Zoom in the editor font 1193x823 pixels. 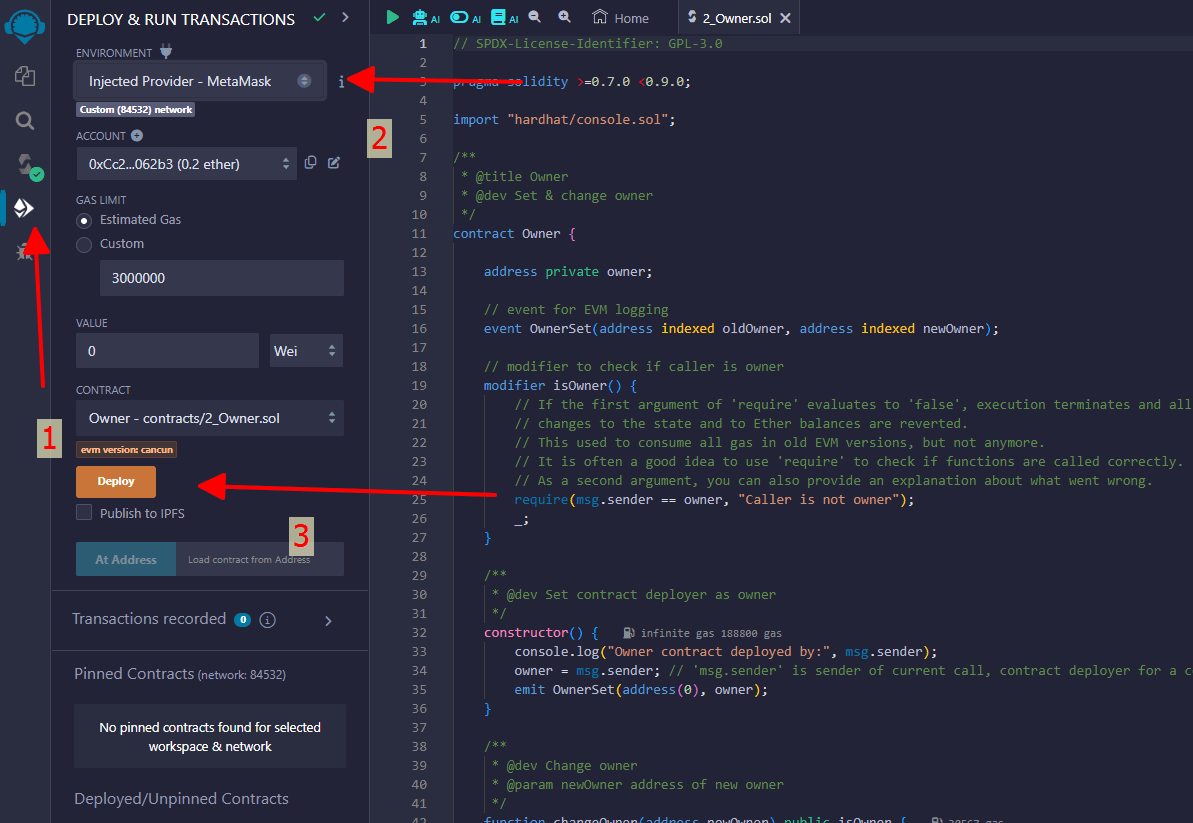tap(565, 17)
